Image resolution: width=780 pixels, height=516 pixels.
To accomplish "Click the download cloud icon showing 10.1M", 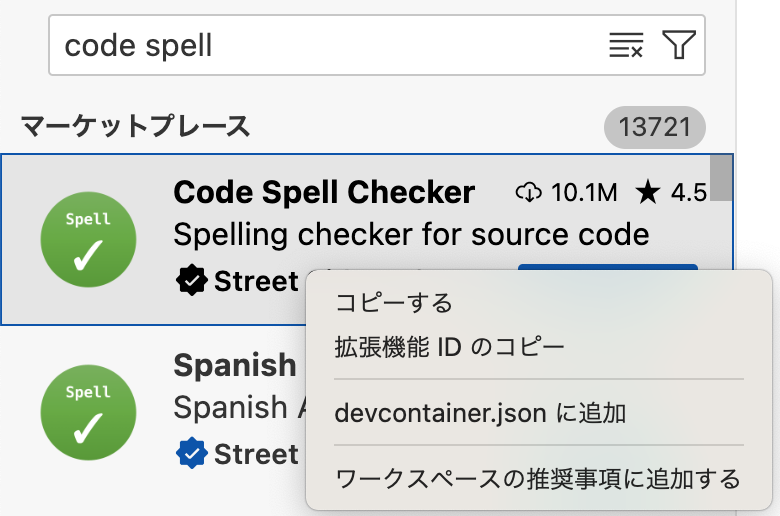I will click(529, 192).
